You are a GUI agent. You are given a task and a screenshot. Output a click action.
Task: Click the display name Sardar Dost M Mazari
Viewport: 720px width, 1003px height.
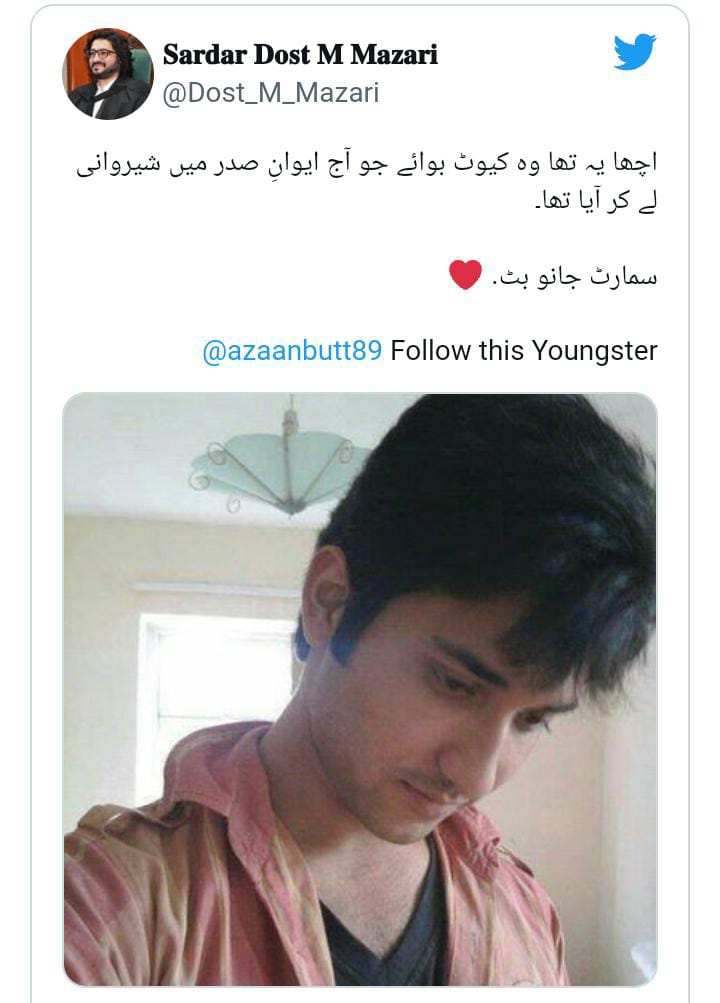300,54
